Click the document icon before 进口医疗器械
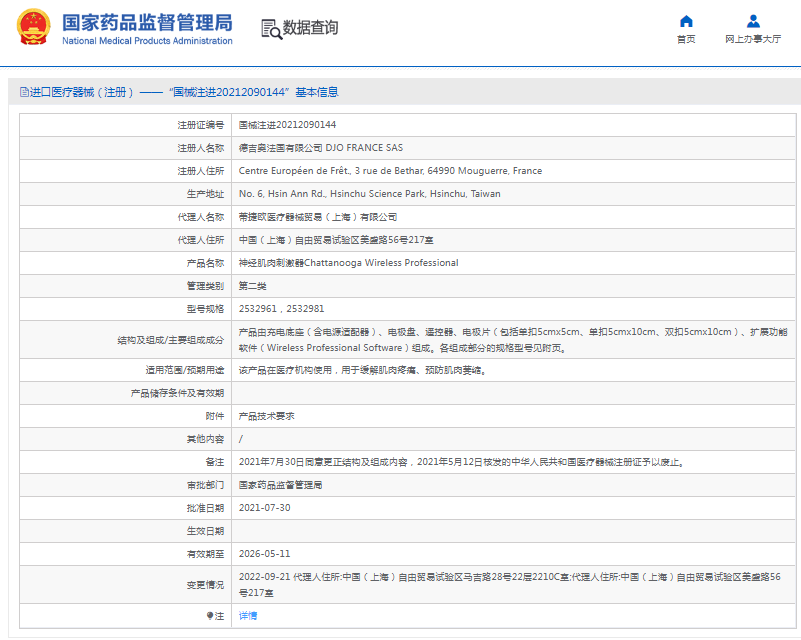This screenshot has width=801, height=640. (21, 92)
